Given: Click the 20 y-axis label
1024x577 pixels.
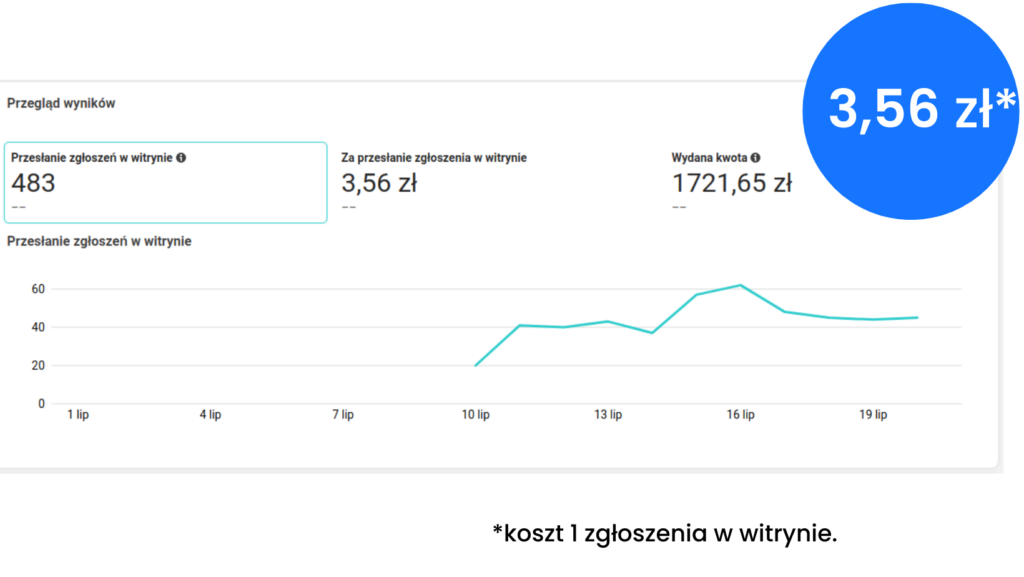Looking at the screenshot, I should pos(38,366).
